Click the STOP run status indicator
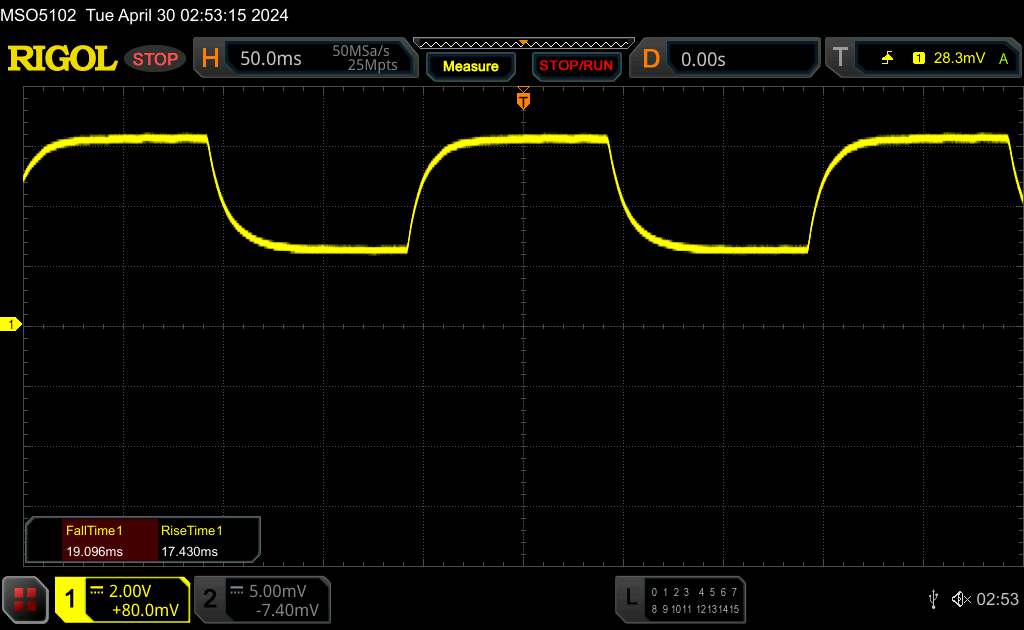Viewport: 1024px width, 630px height. [x=156, y=59]
